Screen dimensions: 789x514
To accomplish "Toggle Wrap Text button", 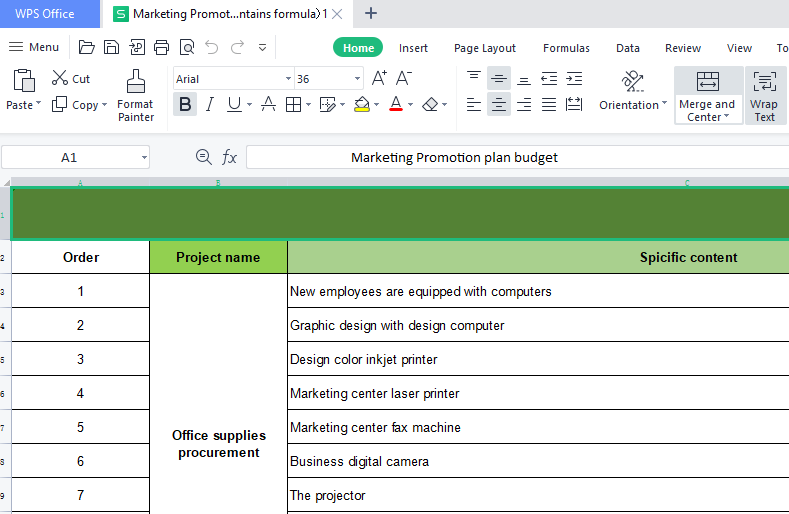I will pyautogui.click(x=764, y=96).
